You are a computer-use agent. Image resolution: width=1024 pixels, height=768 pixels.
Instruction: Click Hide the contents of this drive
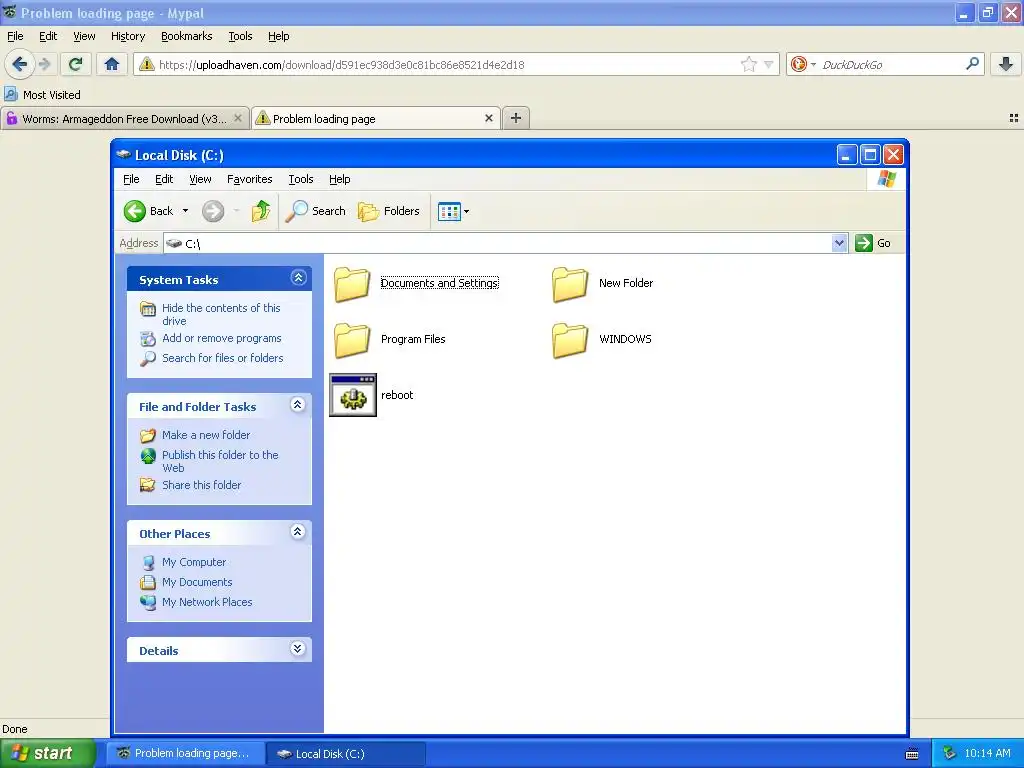pyautogui.click(x=221, y=314)
